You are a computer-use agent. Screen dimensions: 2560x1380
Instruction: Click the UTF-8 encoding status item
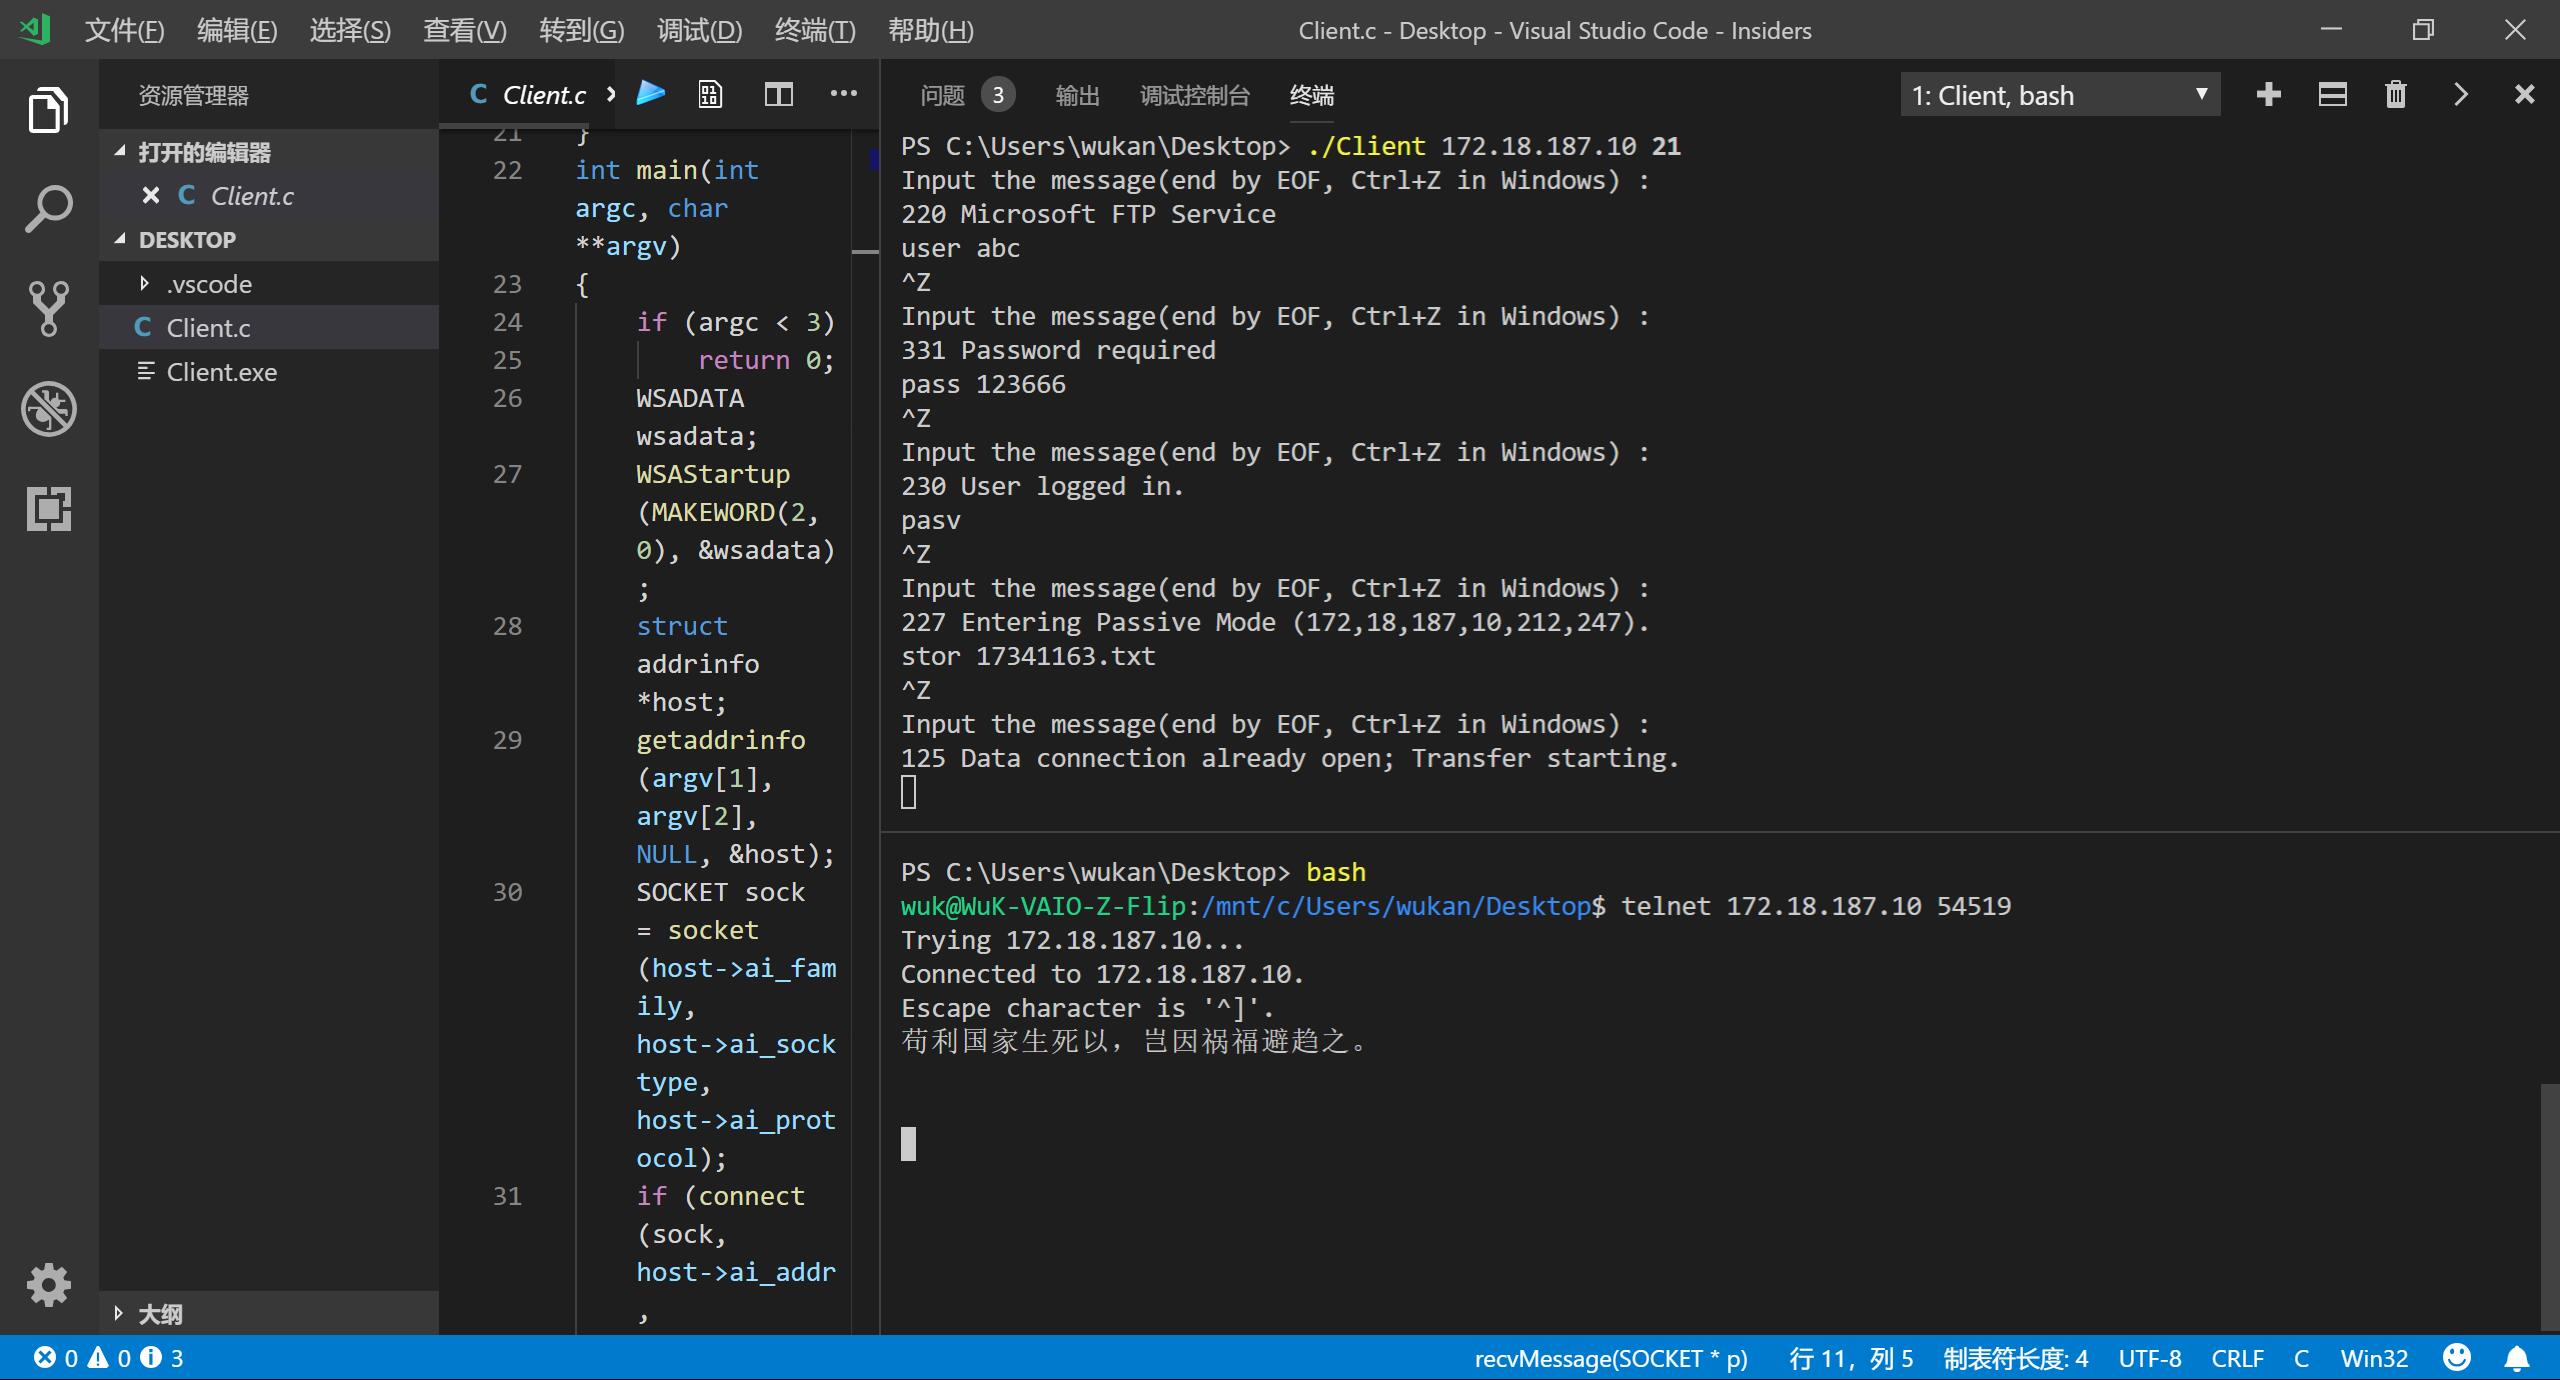pos(2149,1358)
